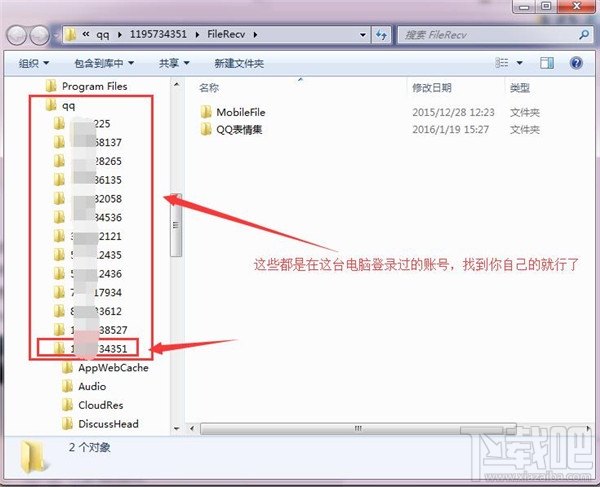Screen dimensions: 600x487
Task: Select the MobileFile folder icon
Action: (206, 112)
